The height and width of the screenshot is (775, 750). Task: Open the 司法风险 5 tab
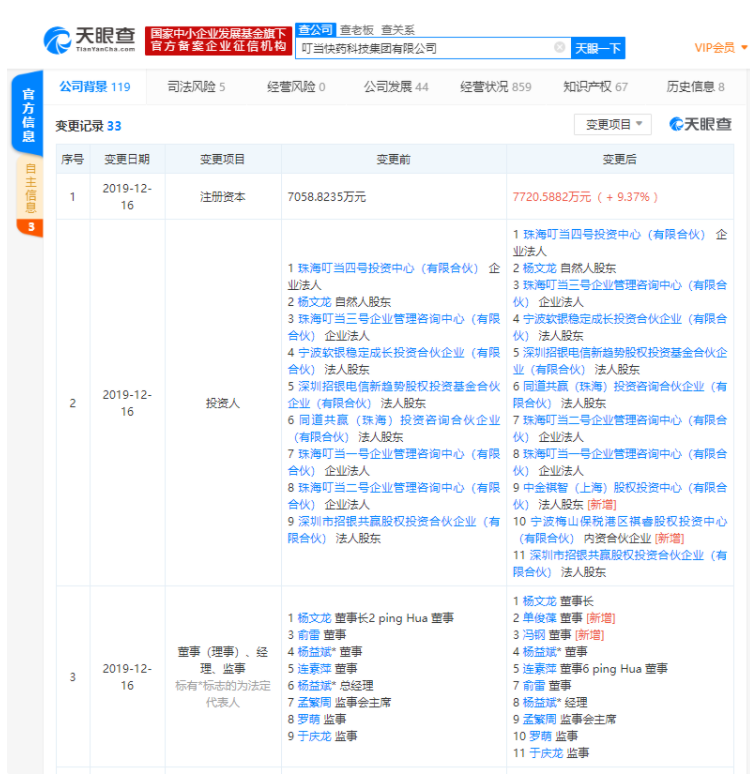pos(196,87)
